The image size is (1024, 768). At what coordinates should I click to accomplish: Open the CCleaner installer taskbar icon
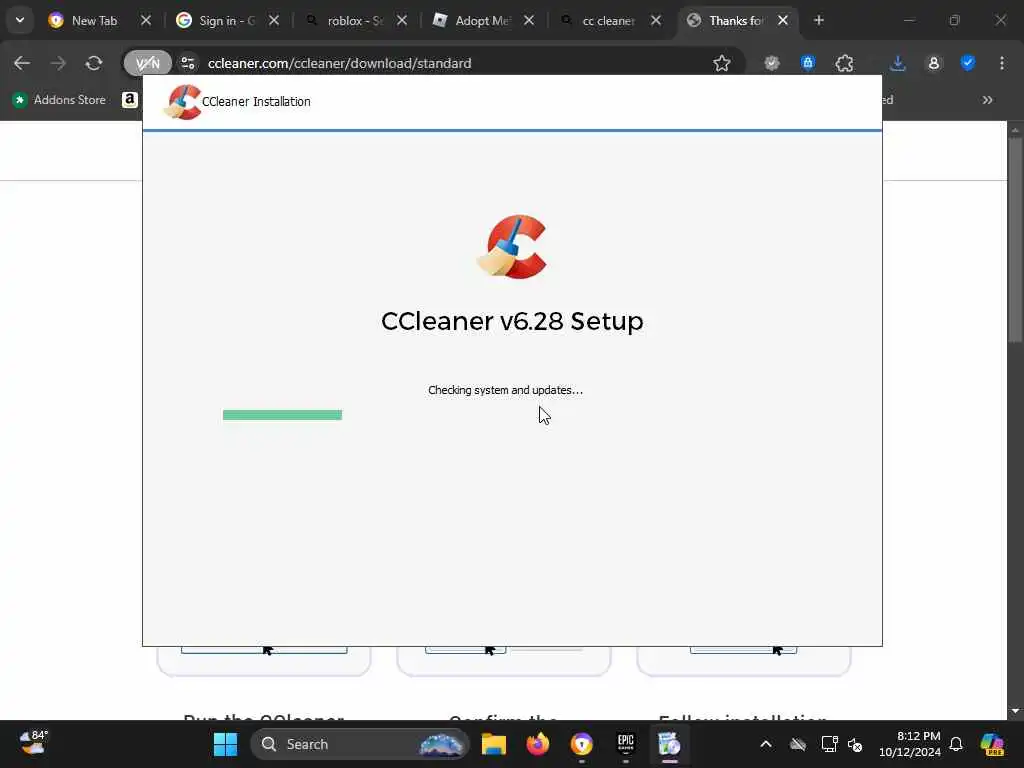[669, 744]
